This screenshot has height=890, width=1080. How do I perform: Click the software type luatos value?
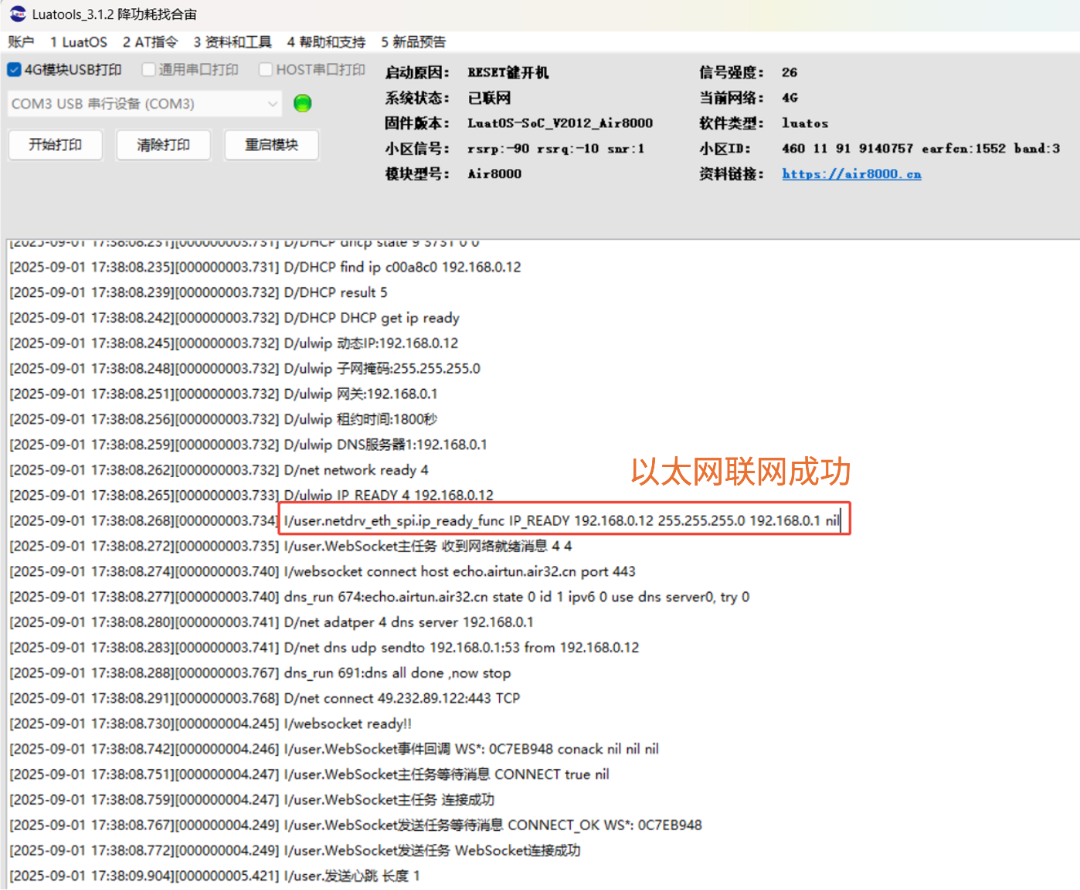click(x=804, y=123)
